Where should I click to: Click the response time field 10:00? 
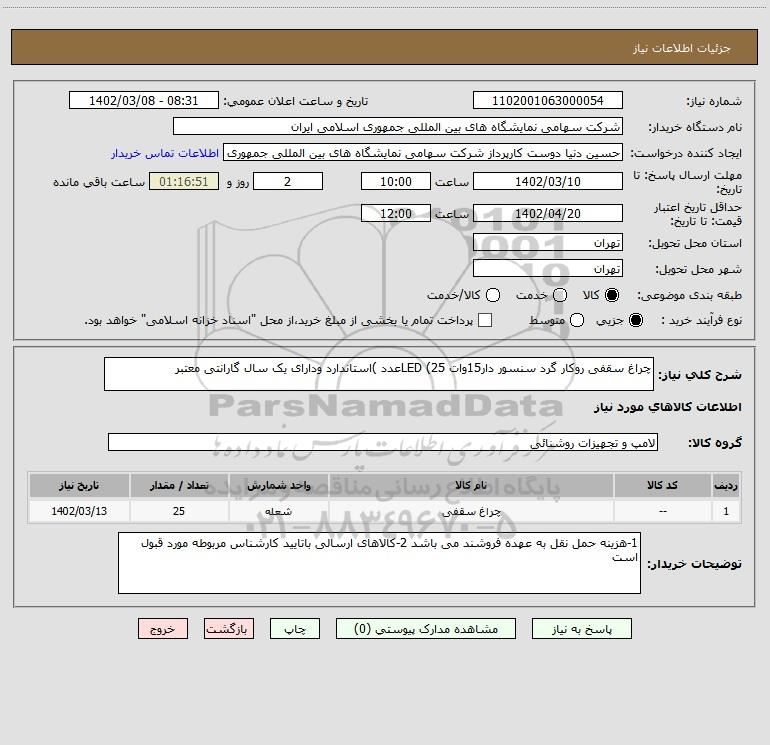[396, 181]
